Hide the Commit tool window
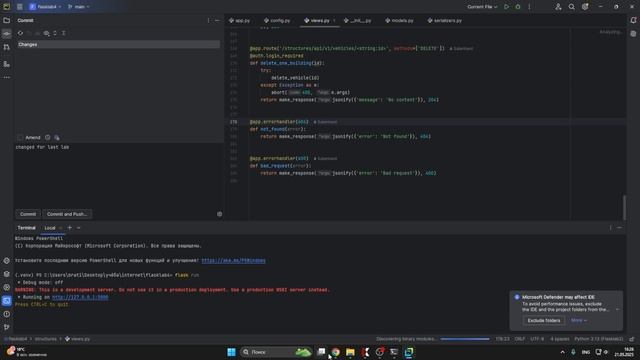Screen dimensions: 640x360 click(217, 20)
